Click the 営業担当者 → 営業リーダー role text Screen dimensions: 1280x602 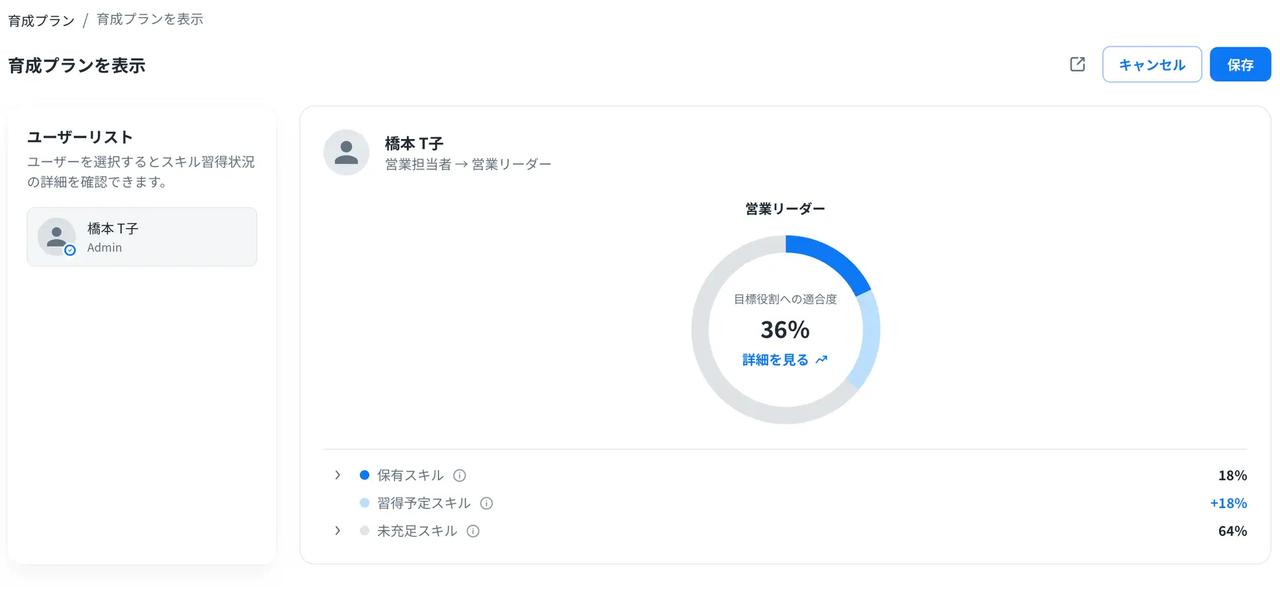(468, 164)
